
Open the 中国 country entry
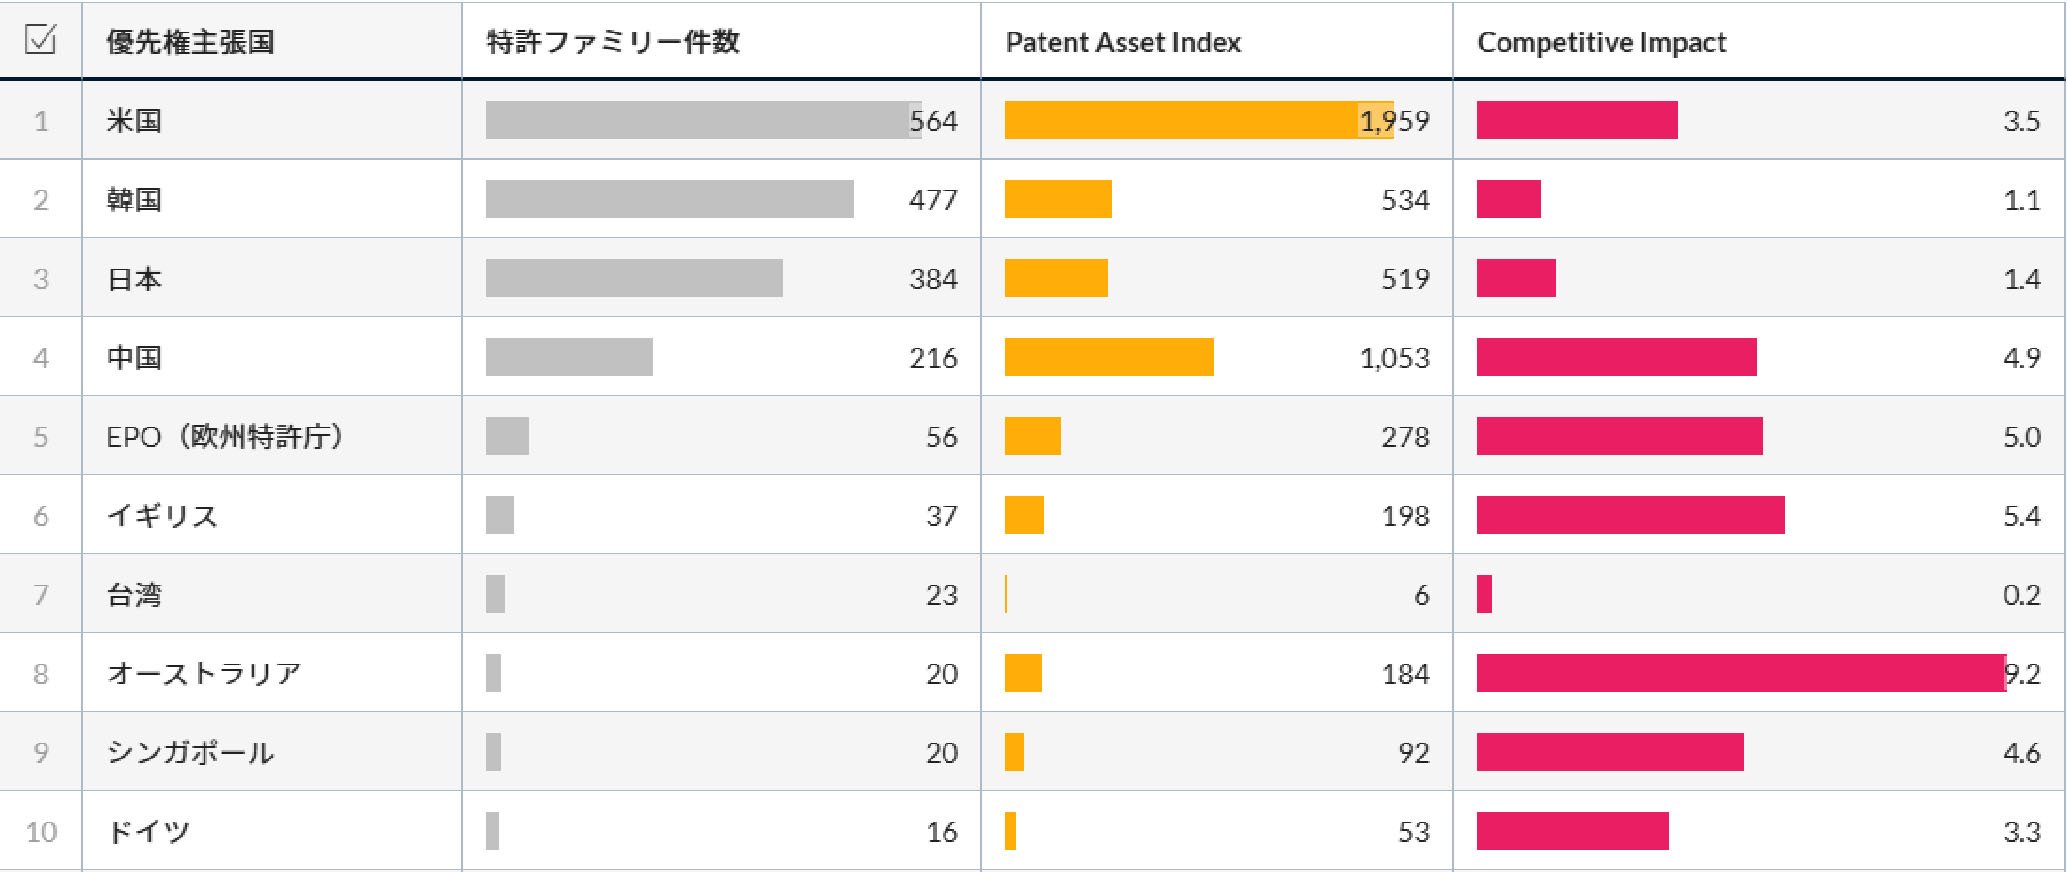click(134, 358)
